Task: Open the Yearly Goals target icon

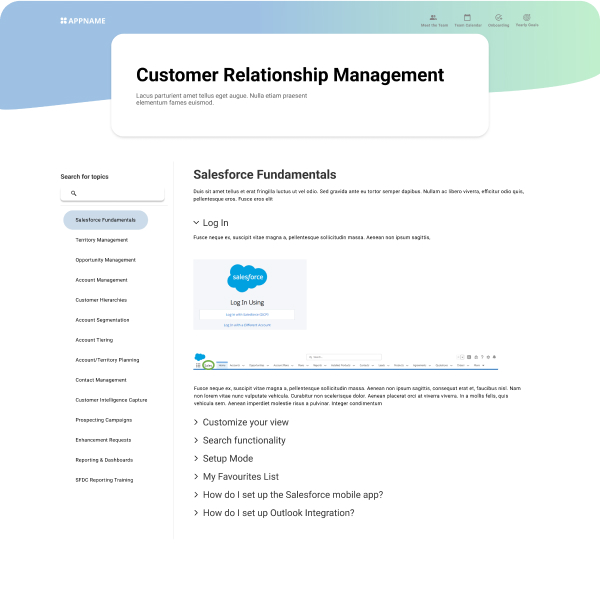Action: pyautogui.click(x=527, y=17)
